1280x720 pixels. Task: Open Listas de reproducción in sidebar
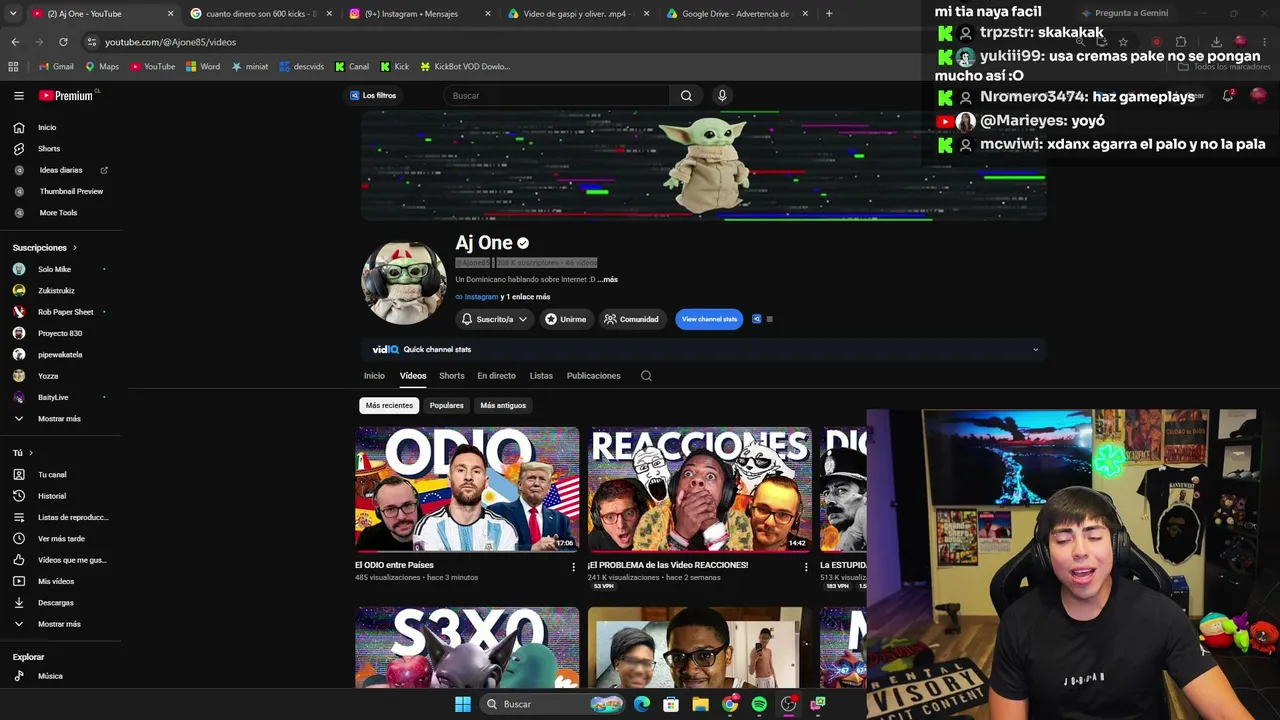coord(60,517)
